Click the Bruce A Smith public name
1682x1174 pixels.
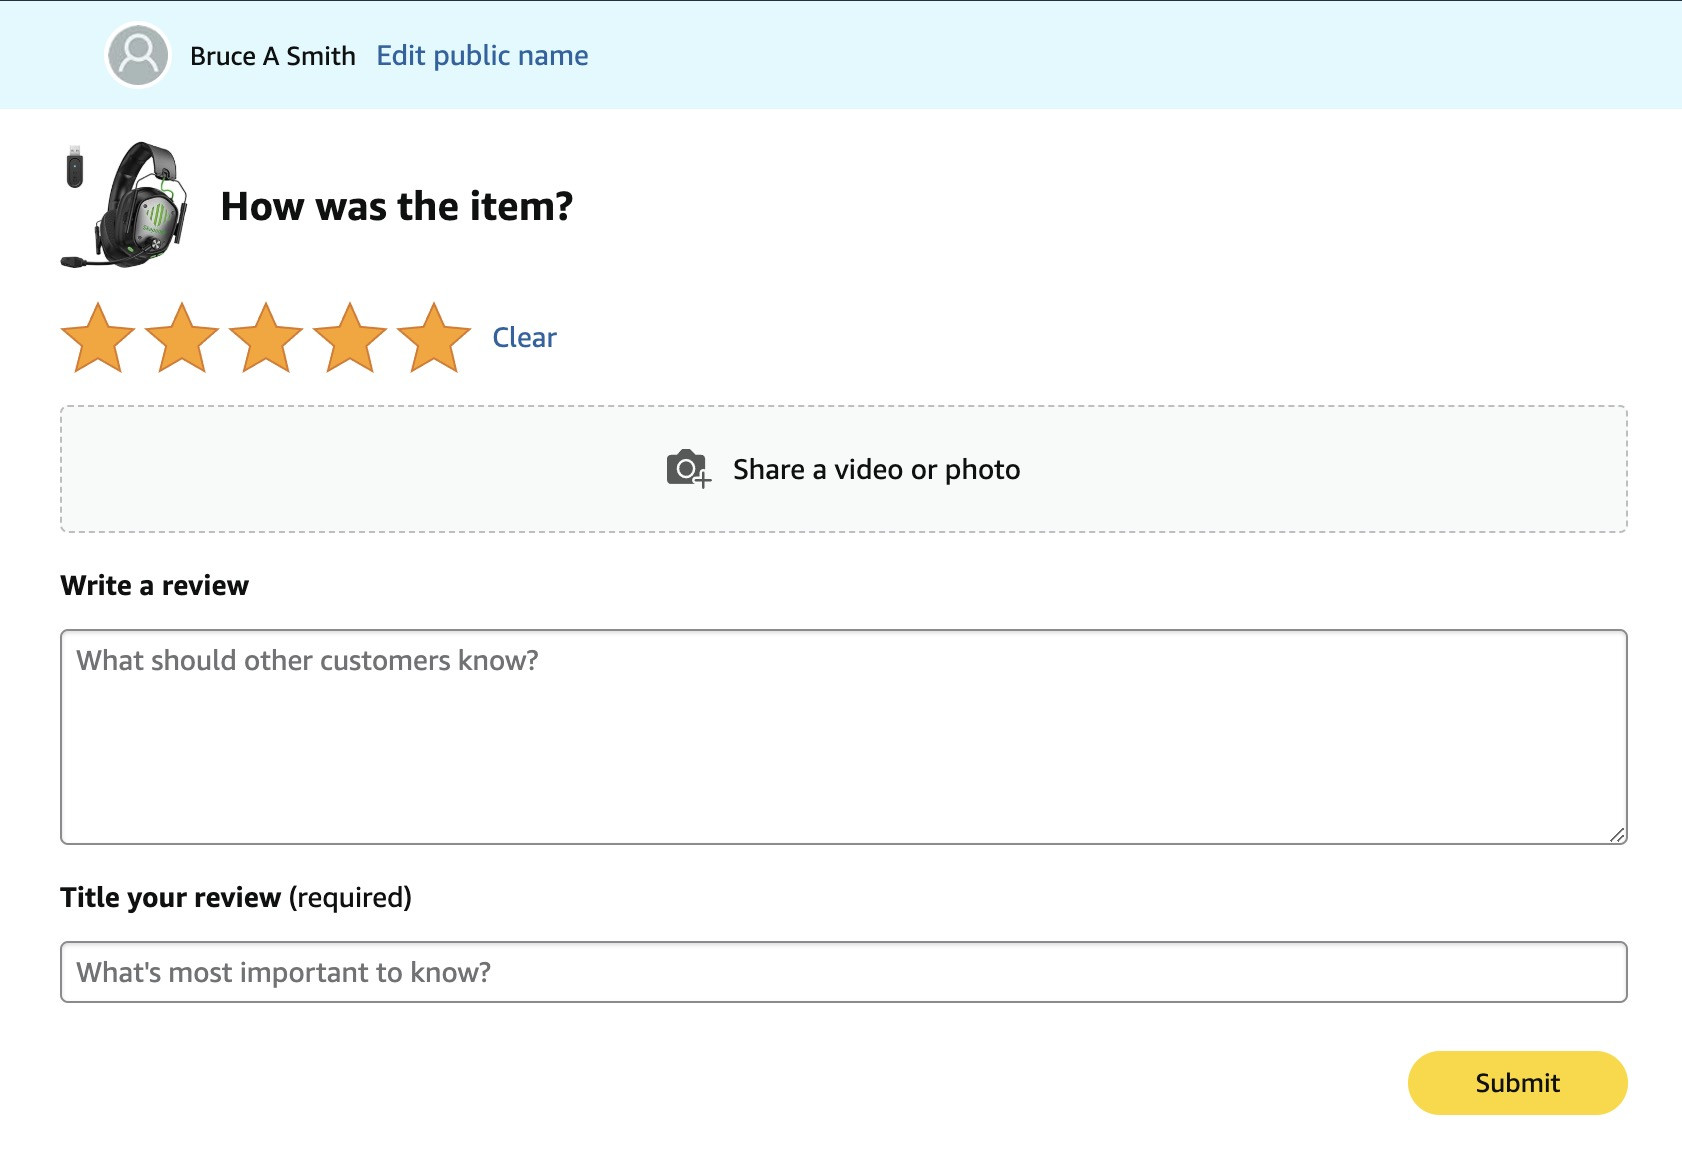coord(273,56)
